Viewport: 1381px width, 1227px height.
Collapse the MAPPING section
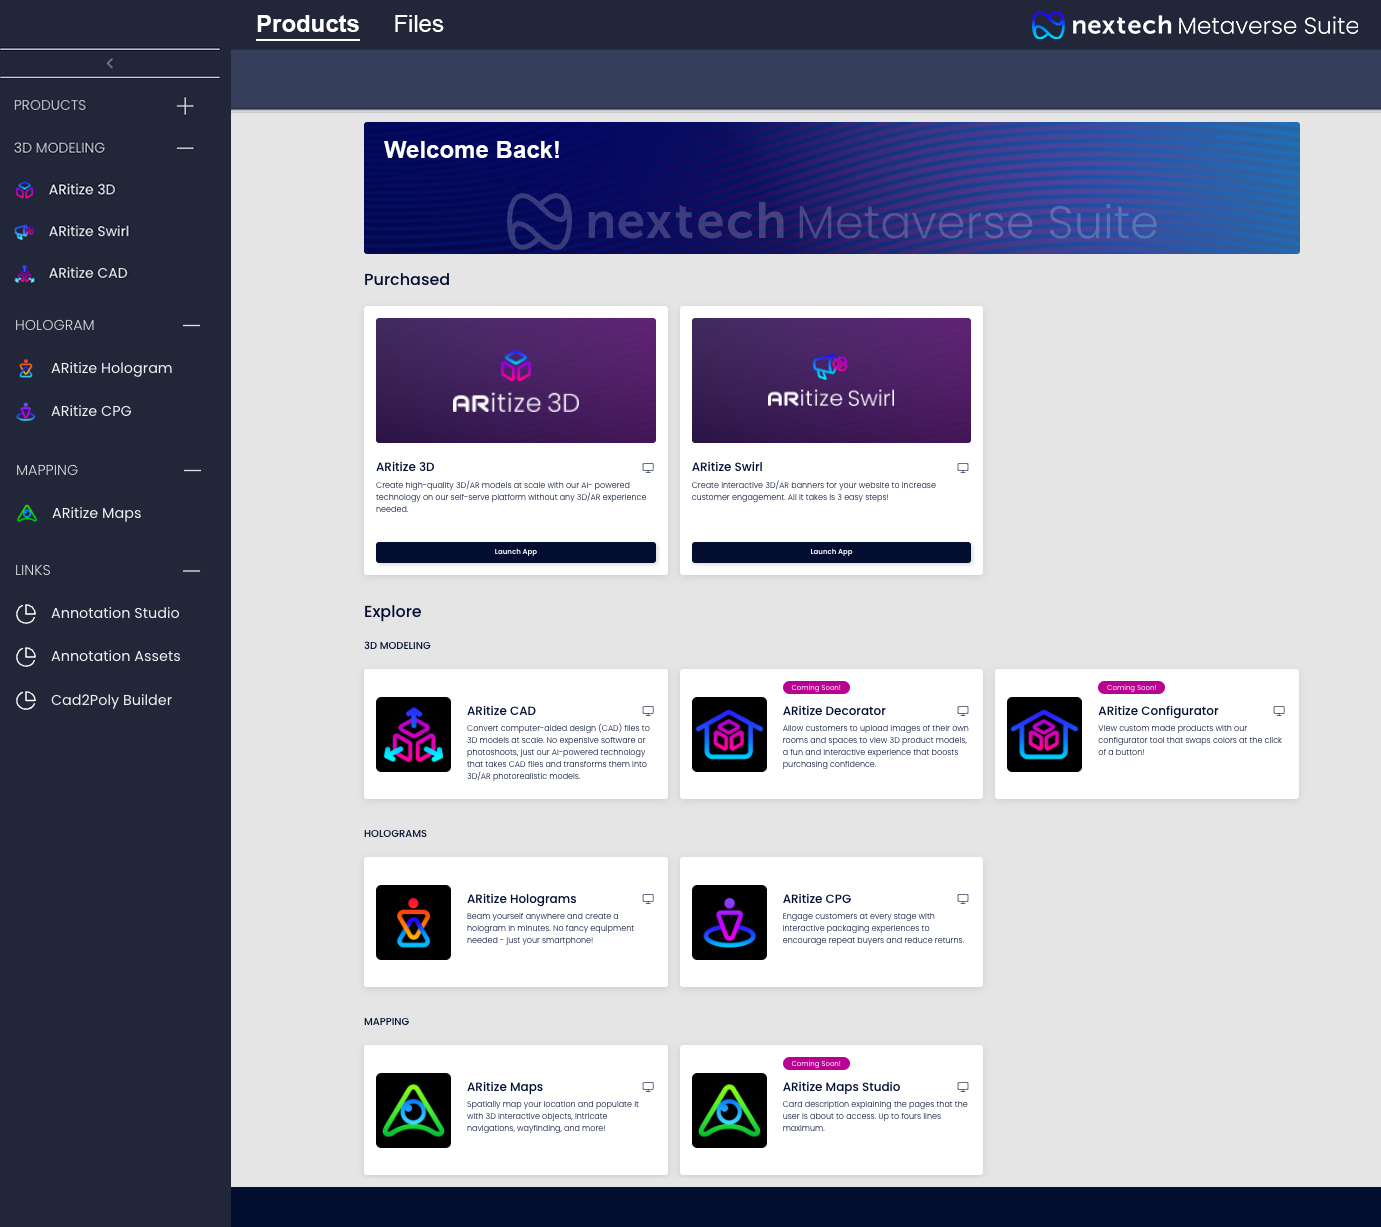pyautogui.click(x=193, y=470)
